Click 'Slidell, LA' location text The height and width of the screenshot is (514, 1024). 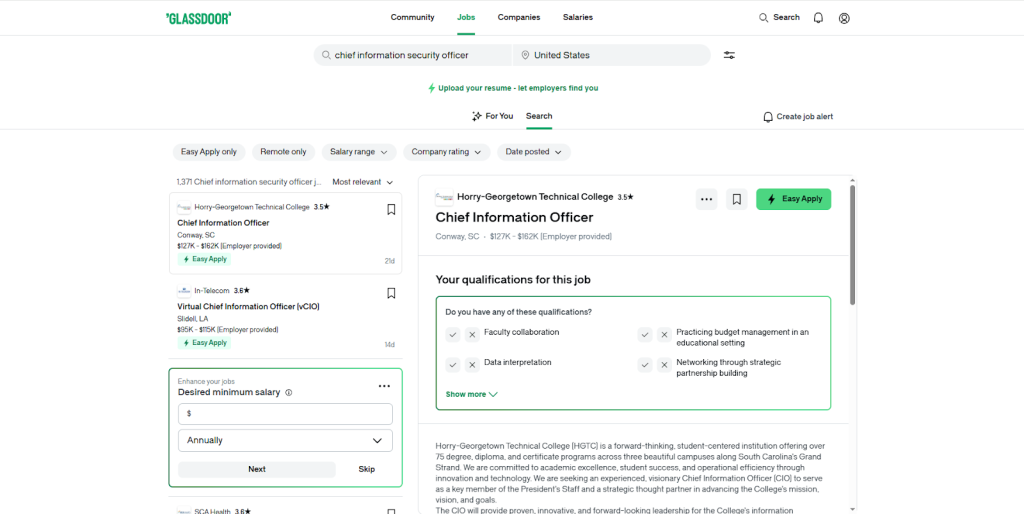tap(193, 319)
